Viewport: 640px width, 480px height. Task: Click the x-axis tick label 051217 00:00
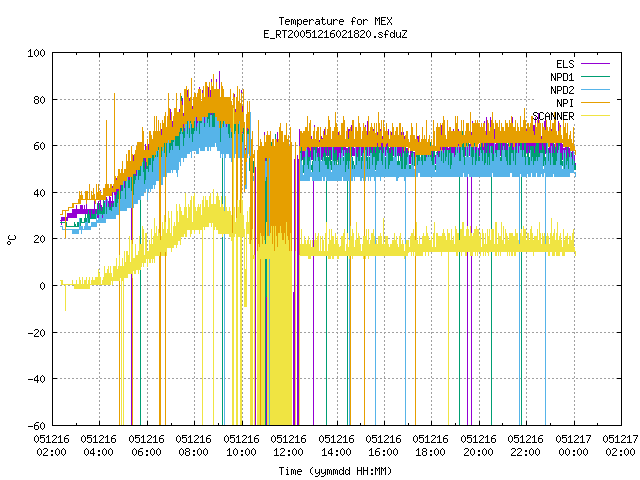(x=573, y=446)
